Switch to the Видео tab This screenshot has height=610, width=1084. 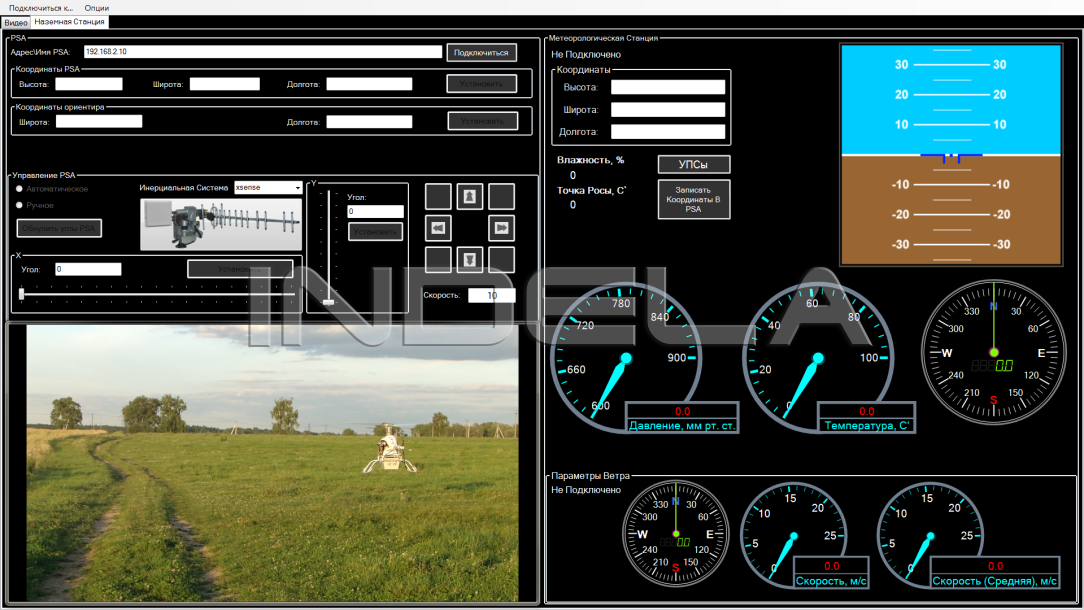pyautogui.click(x=16, y=21)
